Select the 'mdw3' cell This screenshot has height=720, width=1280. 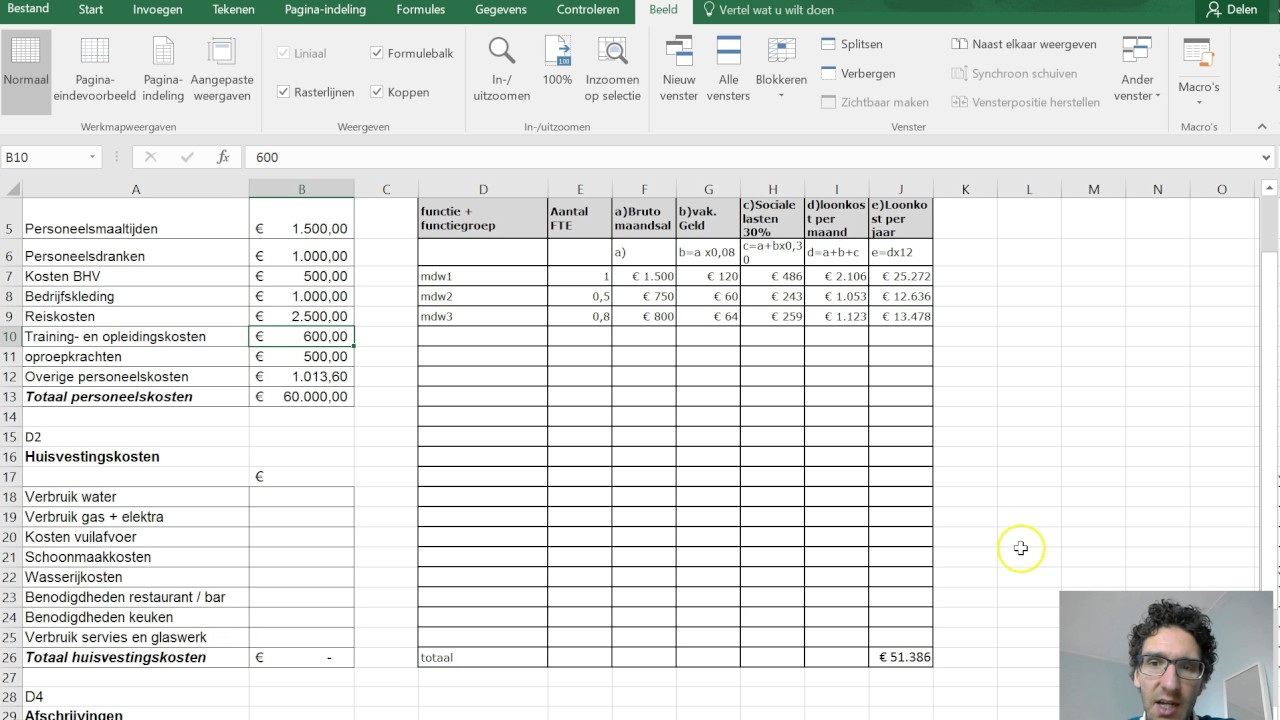click(483, 316)
